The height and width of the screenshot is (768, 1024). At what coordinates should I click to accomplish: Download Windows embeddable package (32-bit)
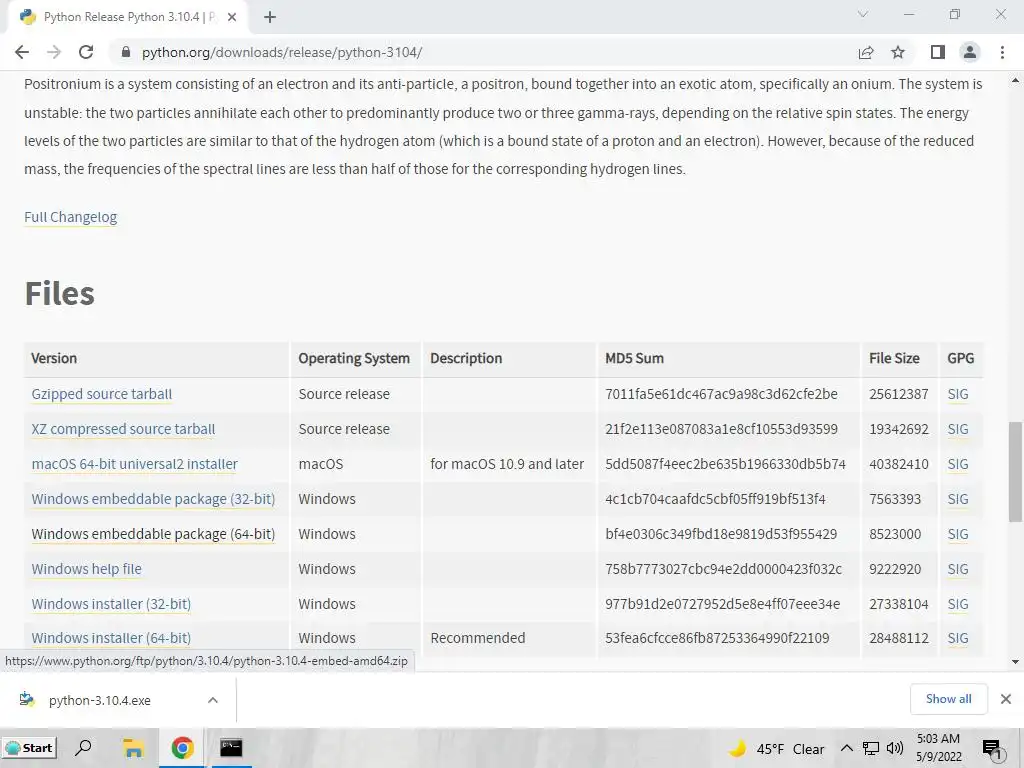(153, 499)
